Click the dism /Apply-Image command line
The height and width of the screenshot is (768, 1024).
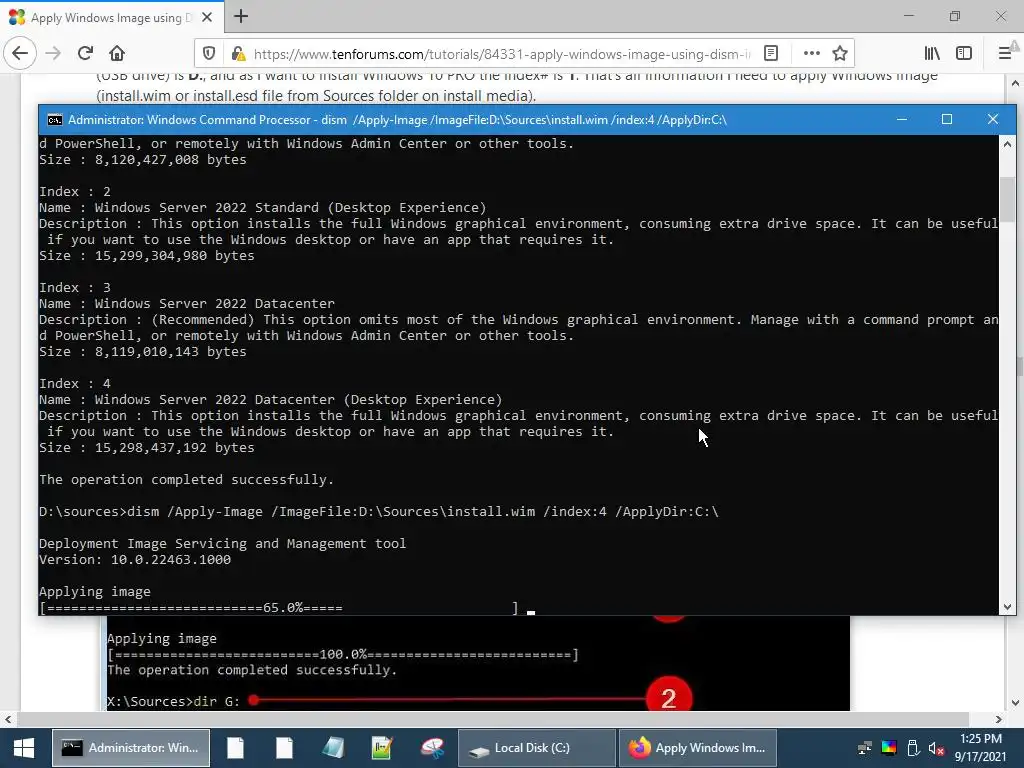379,511
